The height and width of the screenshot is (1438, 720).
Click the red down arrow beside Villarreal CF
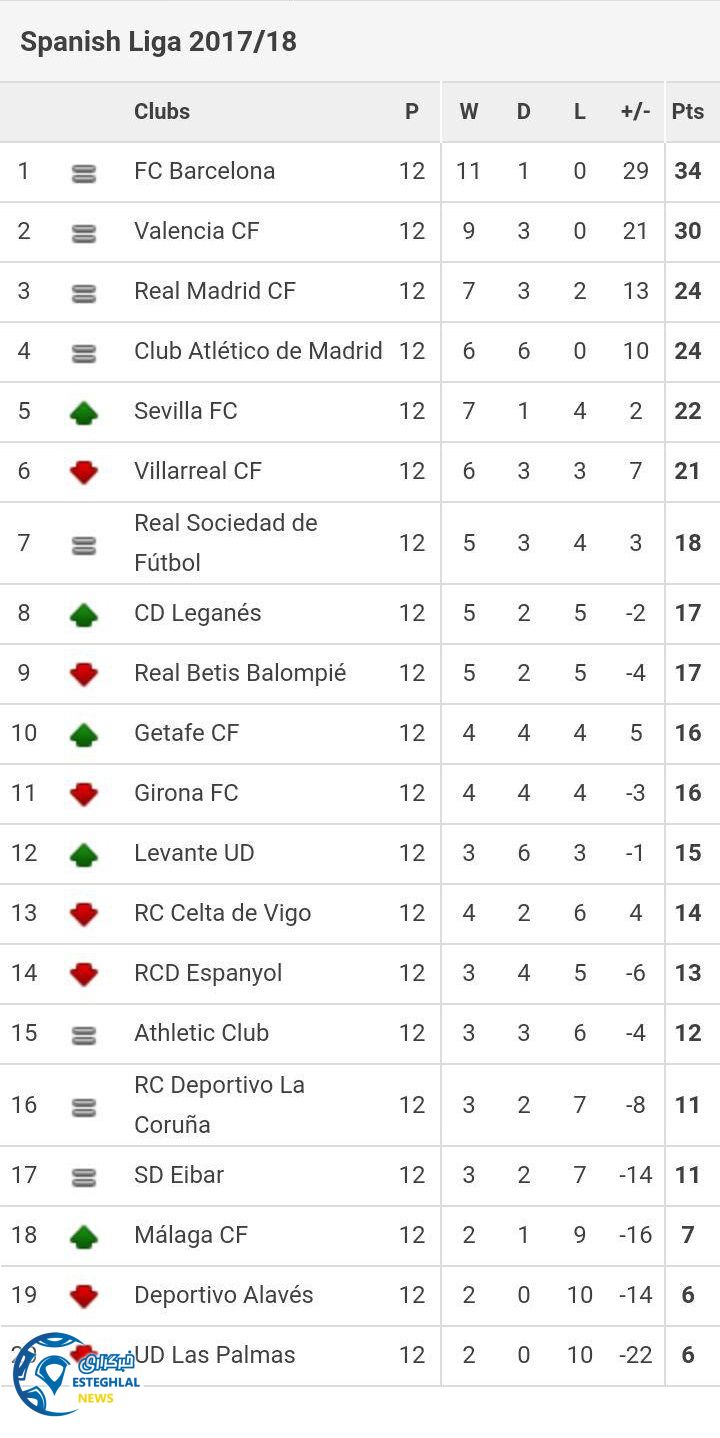(84, 472)
